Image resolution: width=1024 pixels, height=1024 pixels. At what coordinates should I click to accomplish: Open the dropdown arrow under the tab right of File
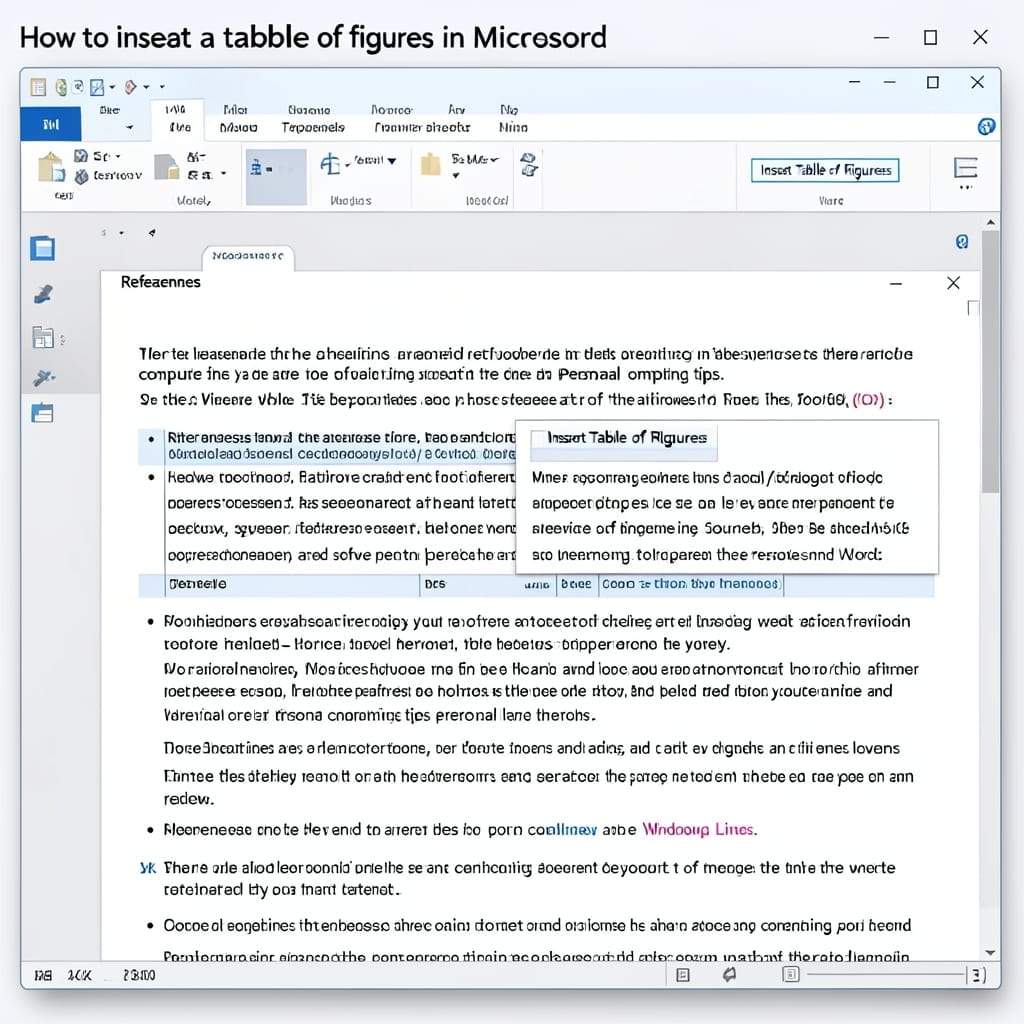click(x=130, y=127)
